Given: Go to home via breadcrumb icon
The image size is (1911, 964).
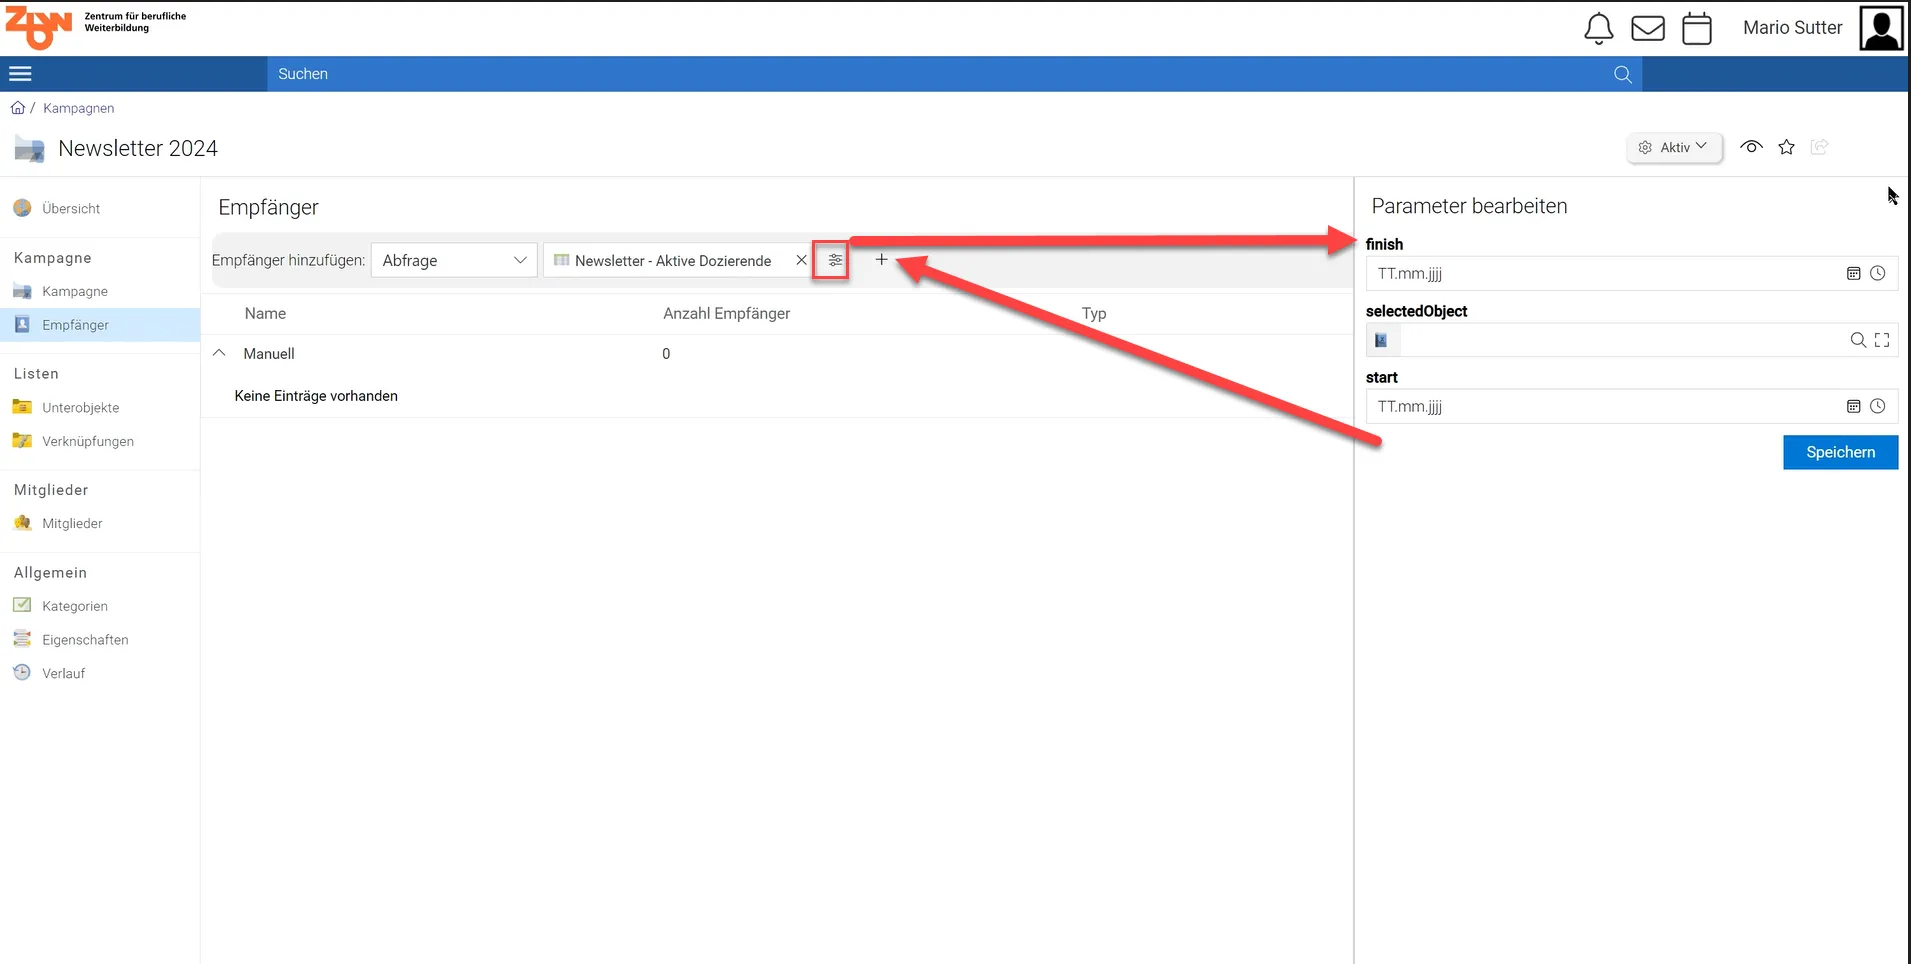Looking at the screenshot, I should (18, 108).
